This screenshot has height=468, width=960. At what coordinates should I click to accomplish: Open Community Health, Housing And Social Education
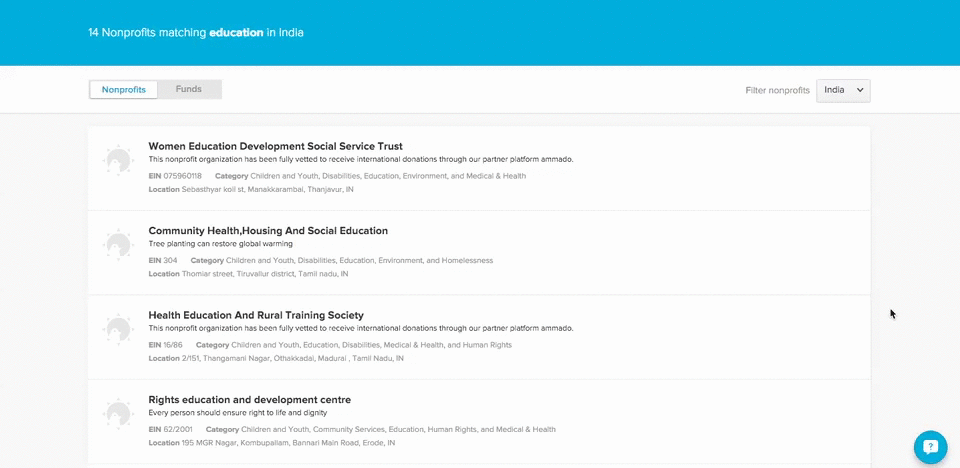[x=268, y=231]
